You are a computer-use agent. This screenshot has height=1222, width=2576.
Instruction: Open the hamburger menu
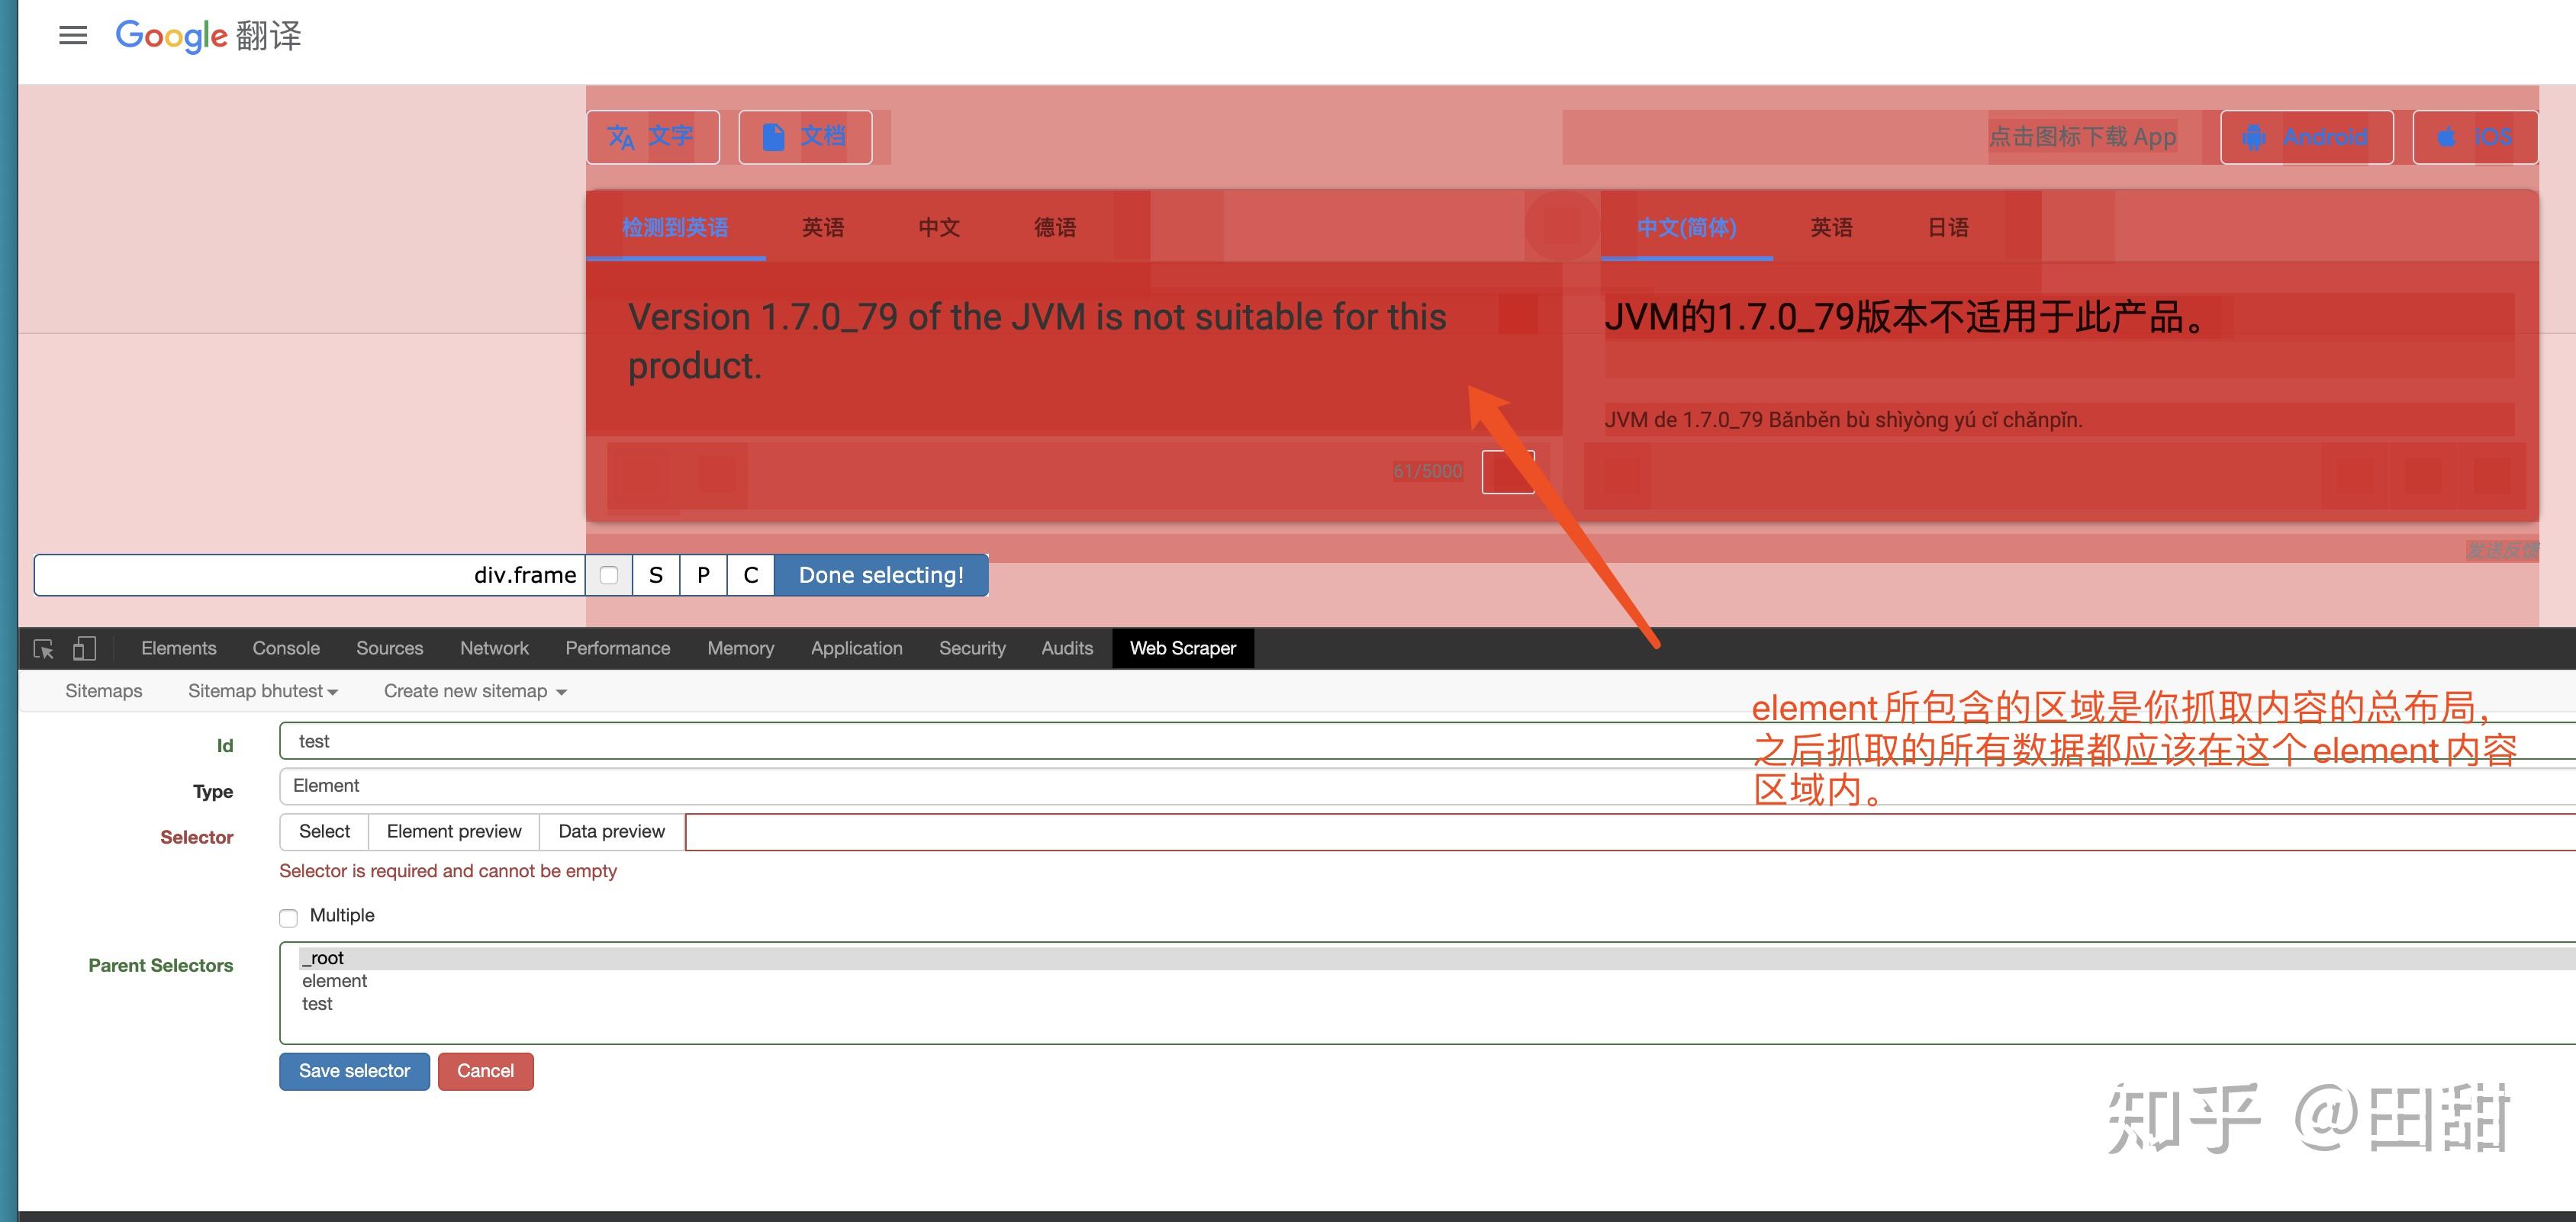[x=72, y=35]
